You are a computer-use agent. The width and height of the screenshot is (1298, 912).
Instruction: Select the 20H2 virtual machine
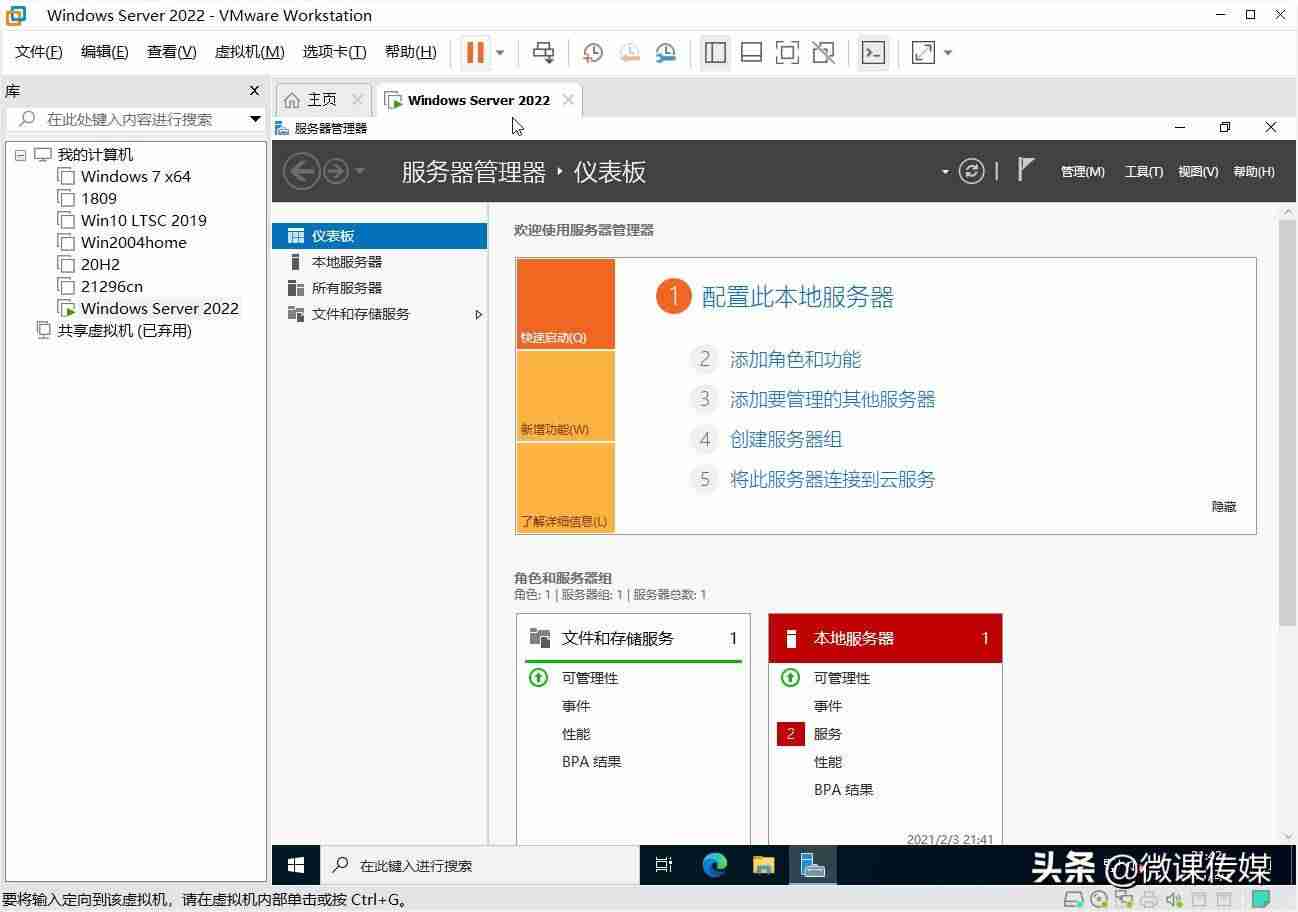(100, 265)
